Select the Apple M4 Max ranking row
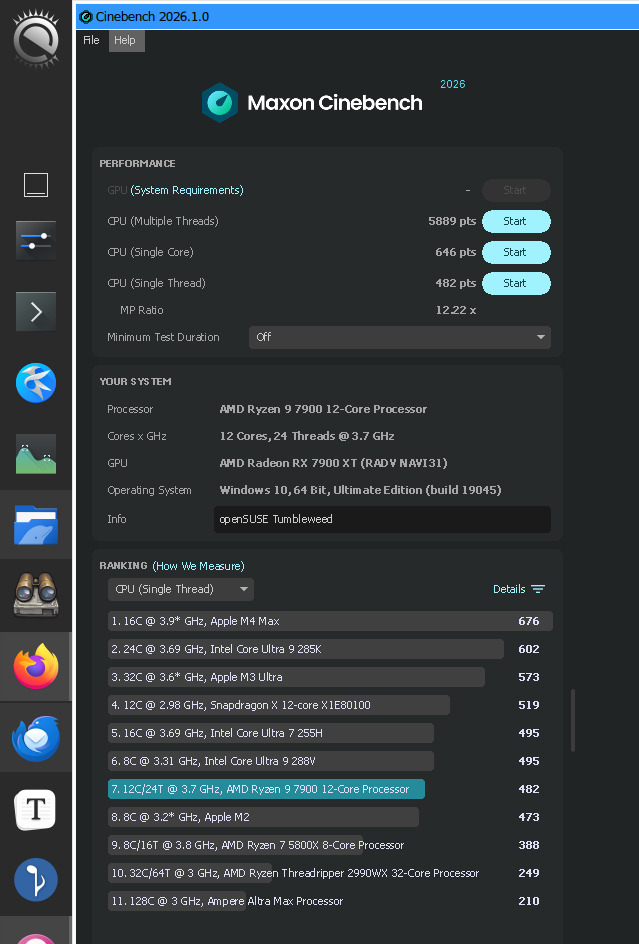Screen dimensions: 639x944 [330, 621]
